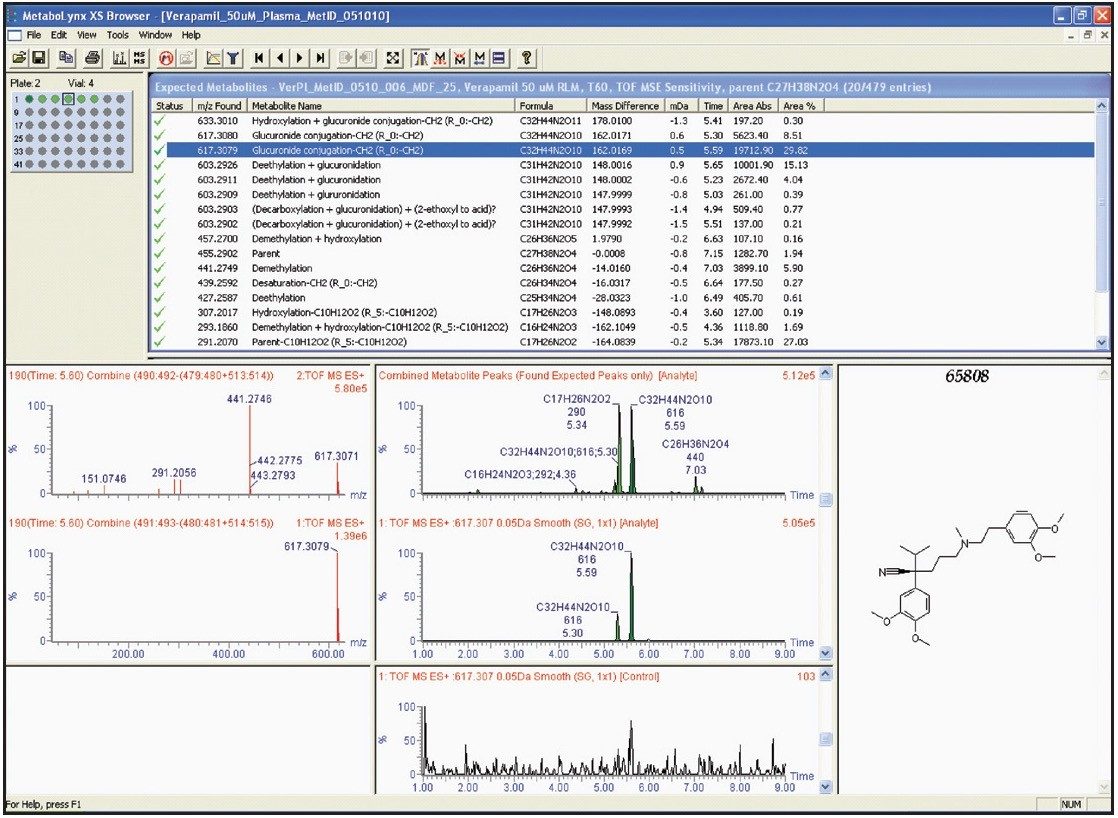Open the Window menu

(x=155, y=35)
